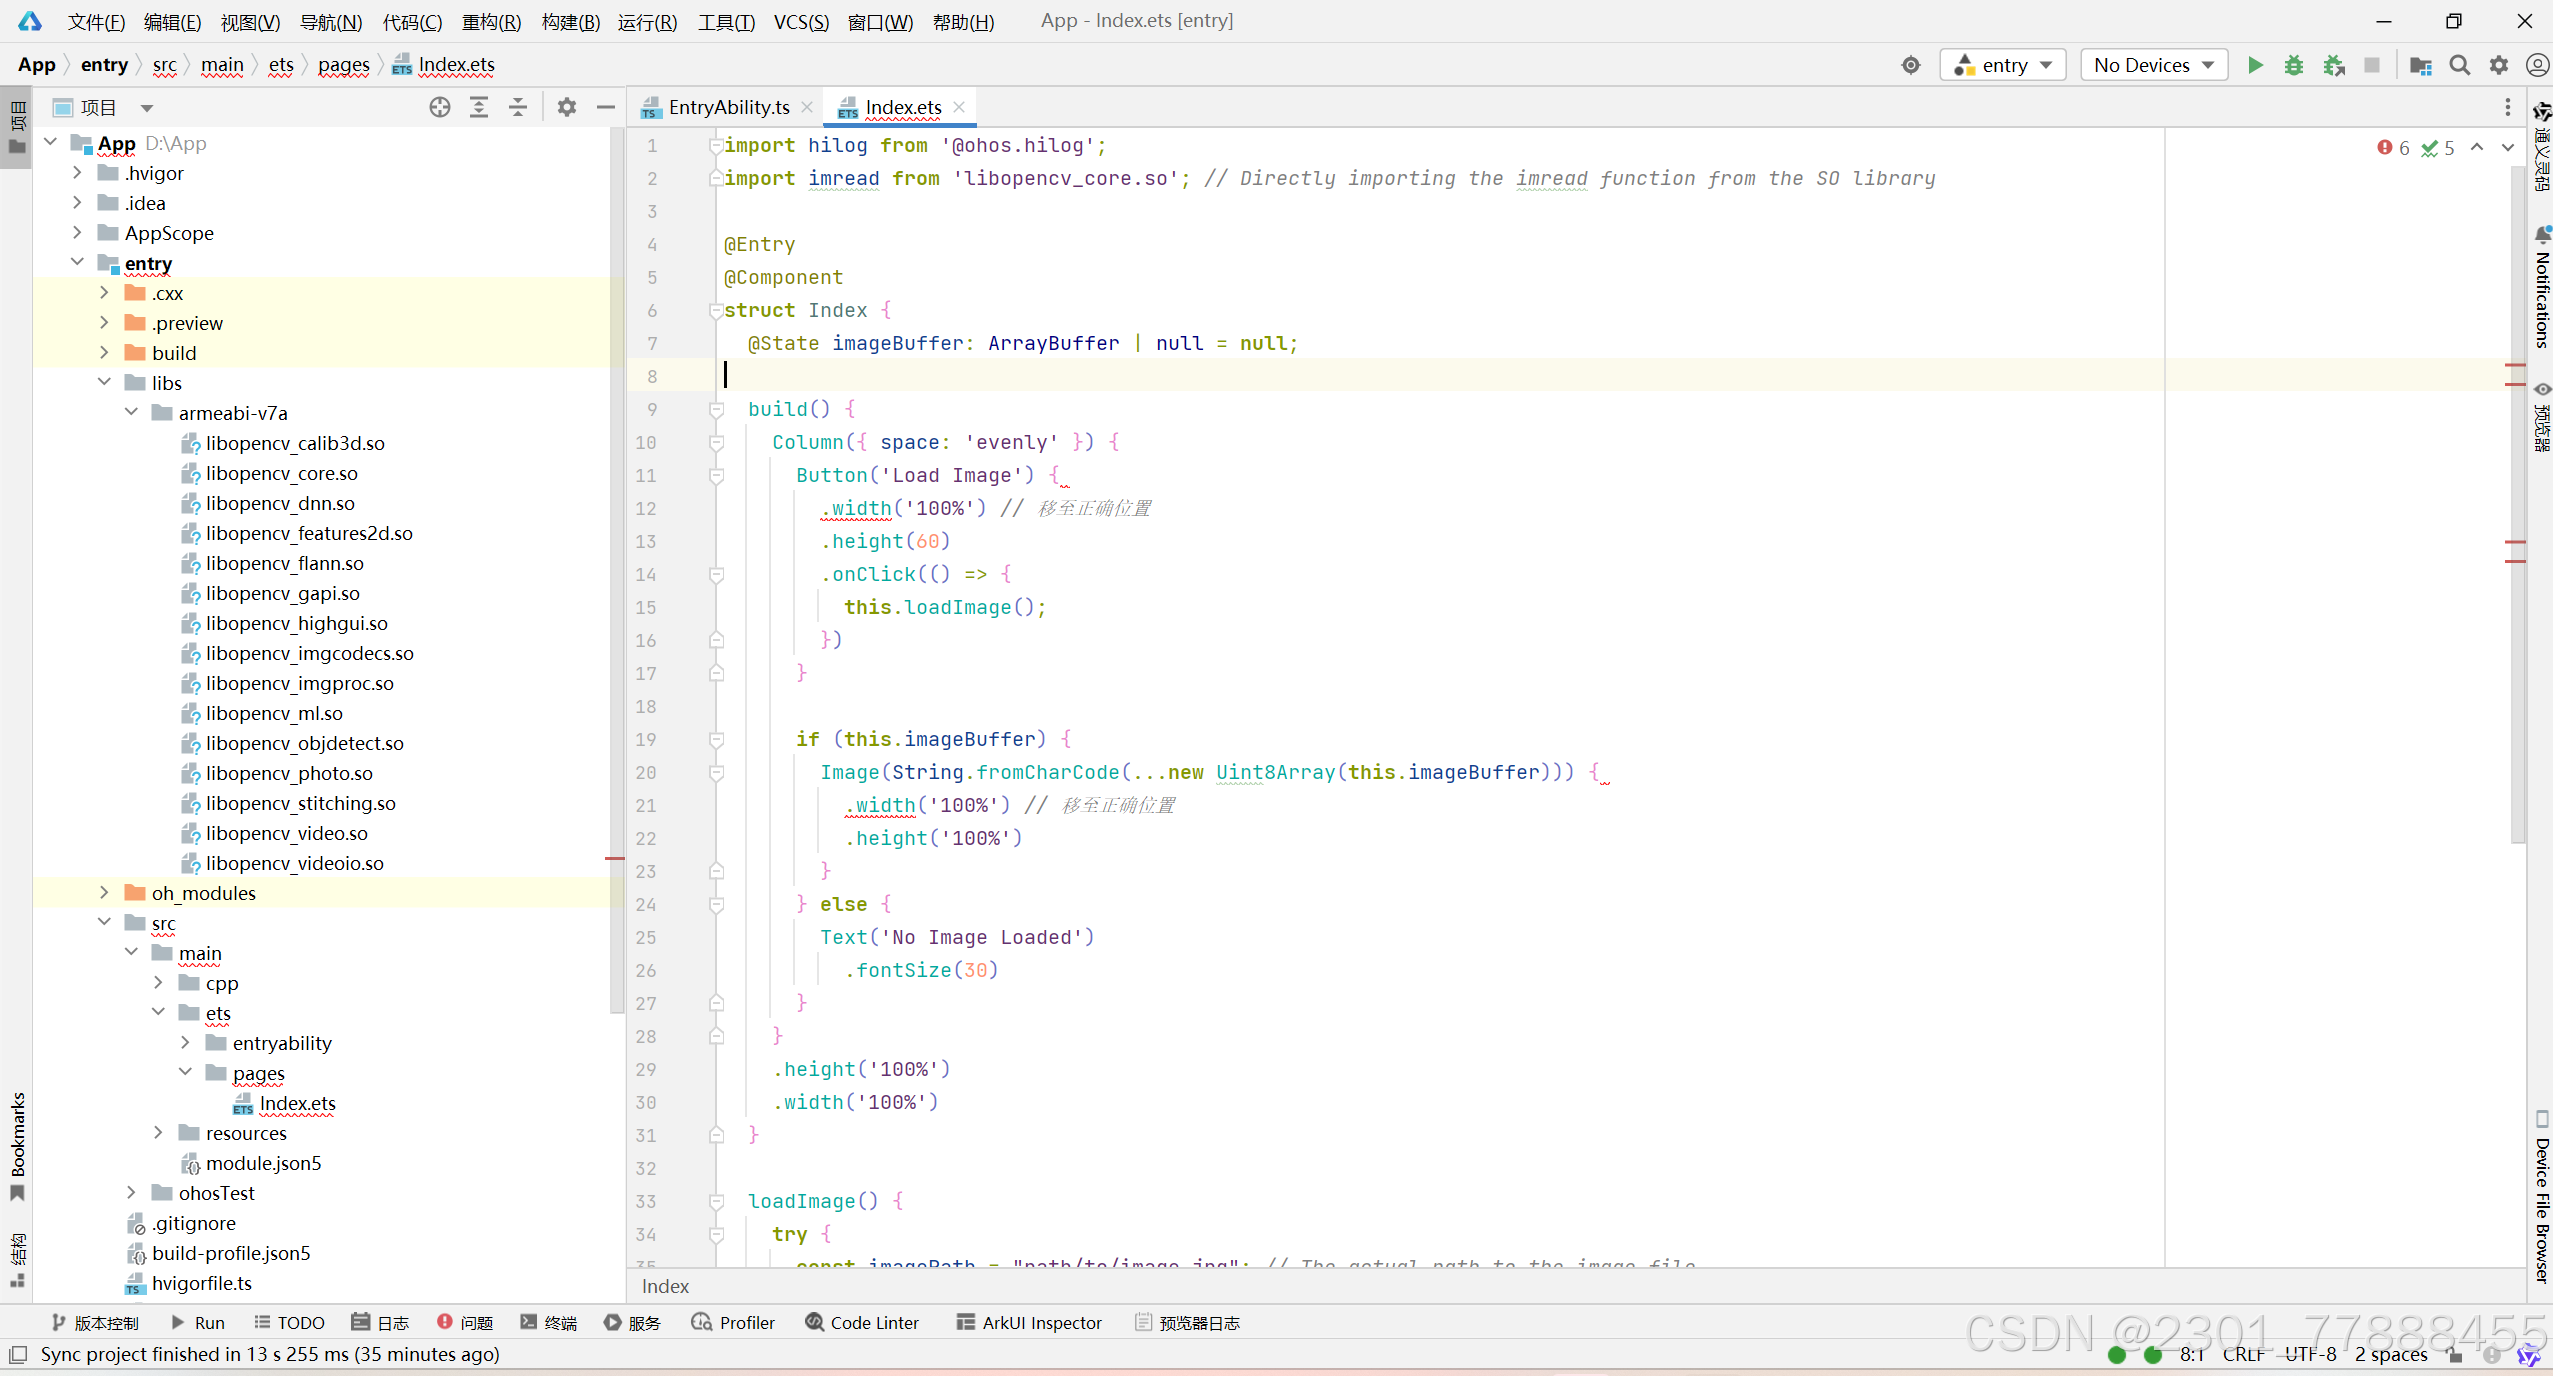2553x1376 pixels.
Task: Click the Debug entry bug icon
Action: (2294, 65)
